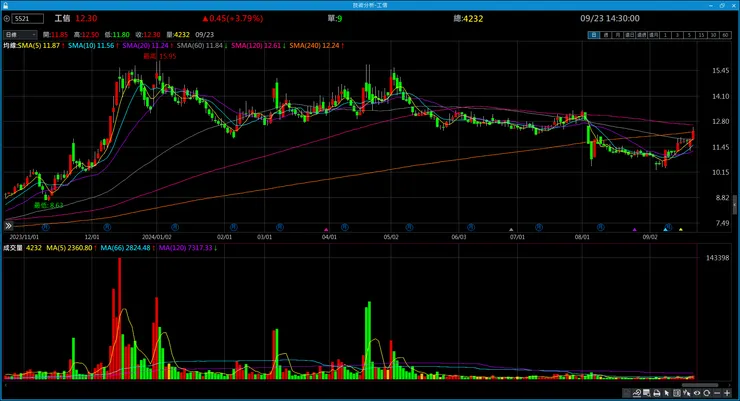The image size is (740, 401).
Task: Click the indicator chart icon in bottom toolbar
Action: tap(637, 393)
